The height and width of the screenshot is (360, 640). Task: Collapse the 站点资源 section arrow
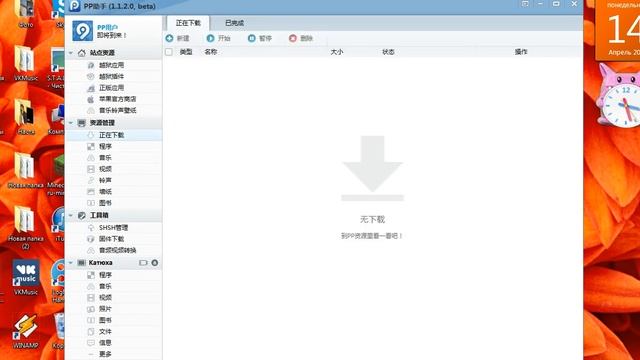point(71,53)
